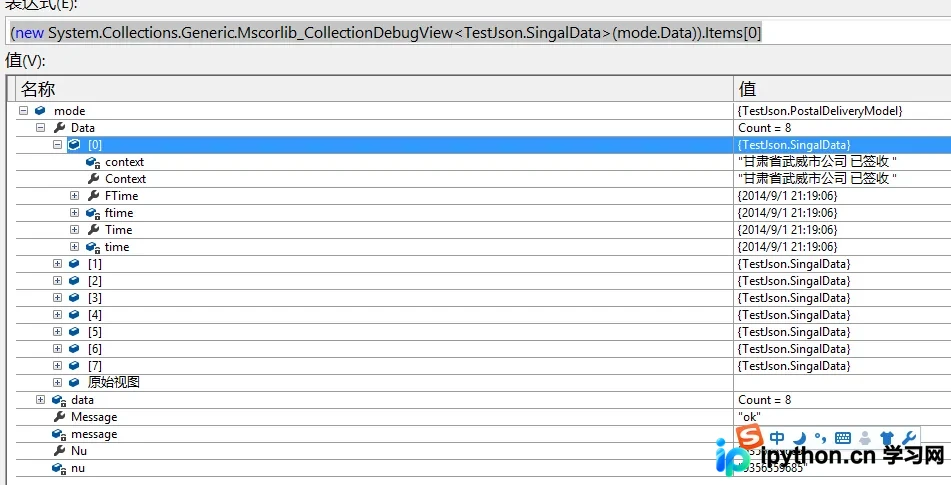Click the Count = 8 value of lowercase data
951x485 pixels.
click(x=765, y=400)
